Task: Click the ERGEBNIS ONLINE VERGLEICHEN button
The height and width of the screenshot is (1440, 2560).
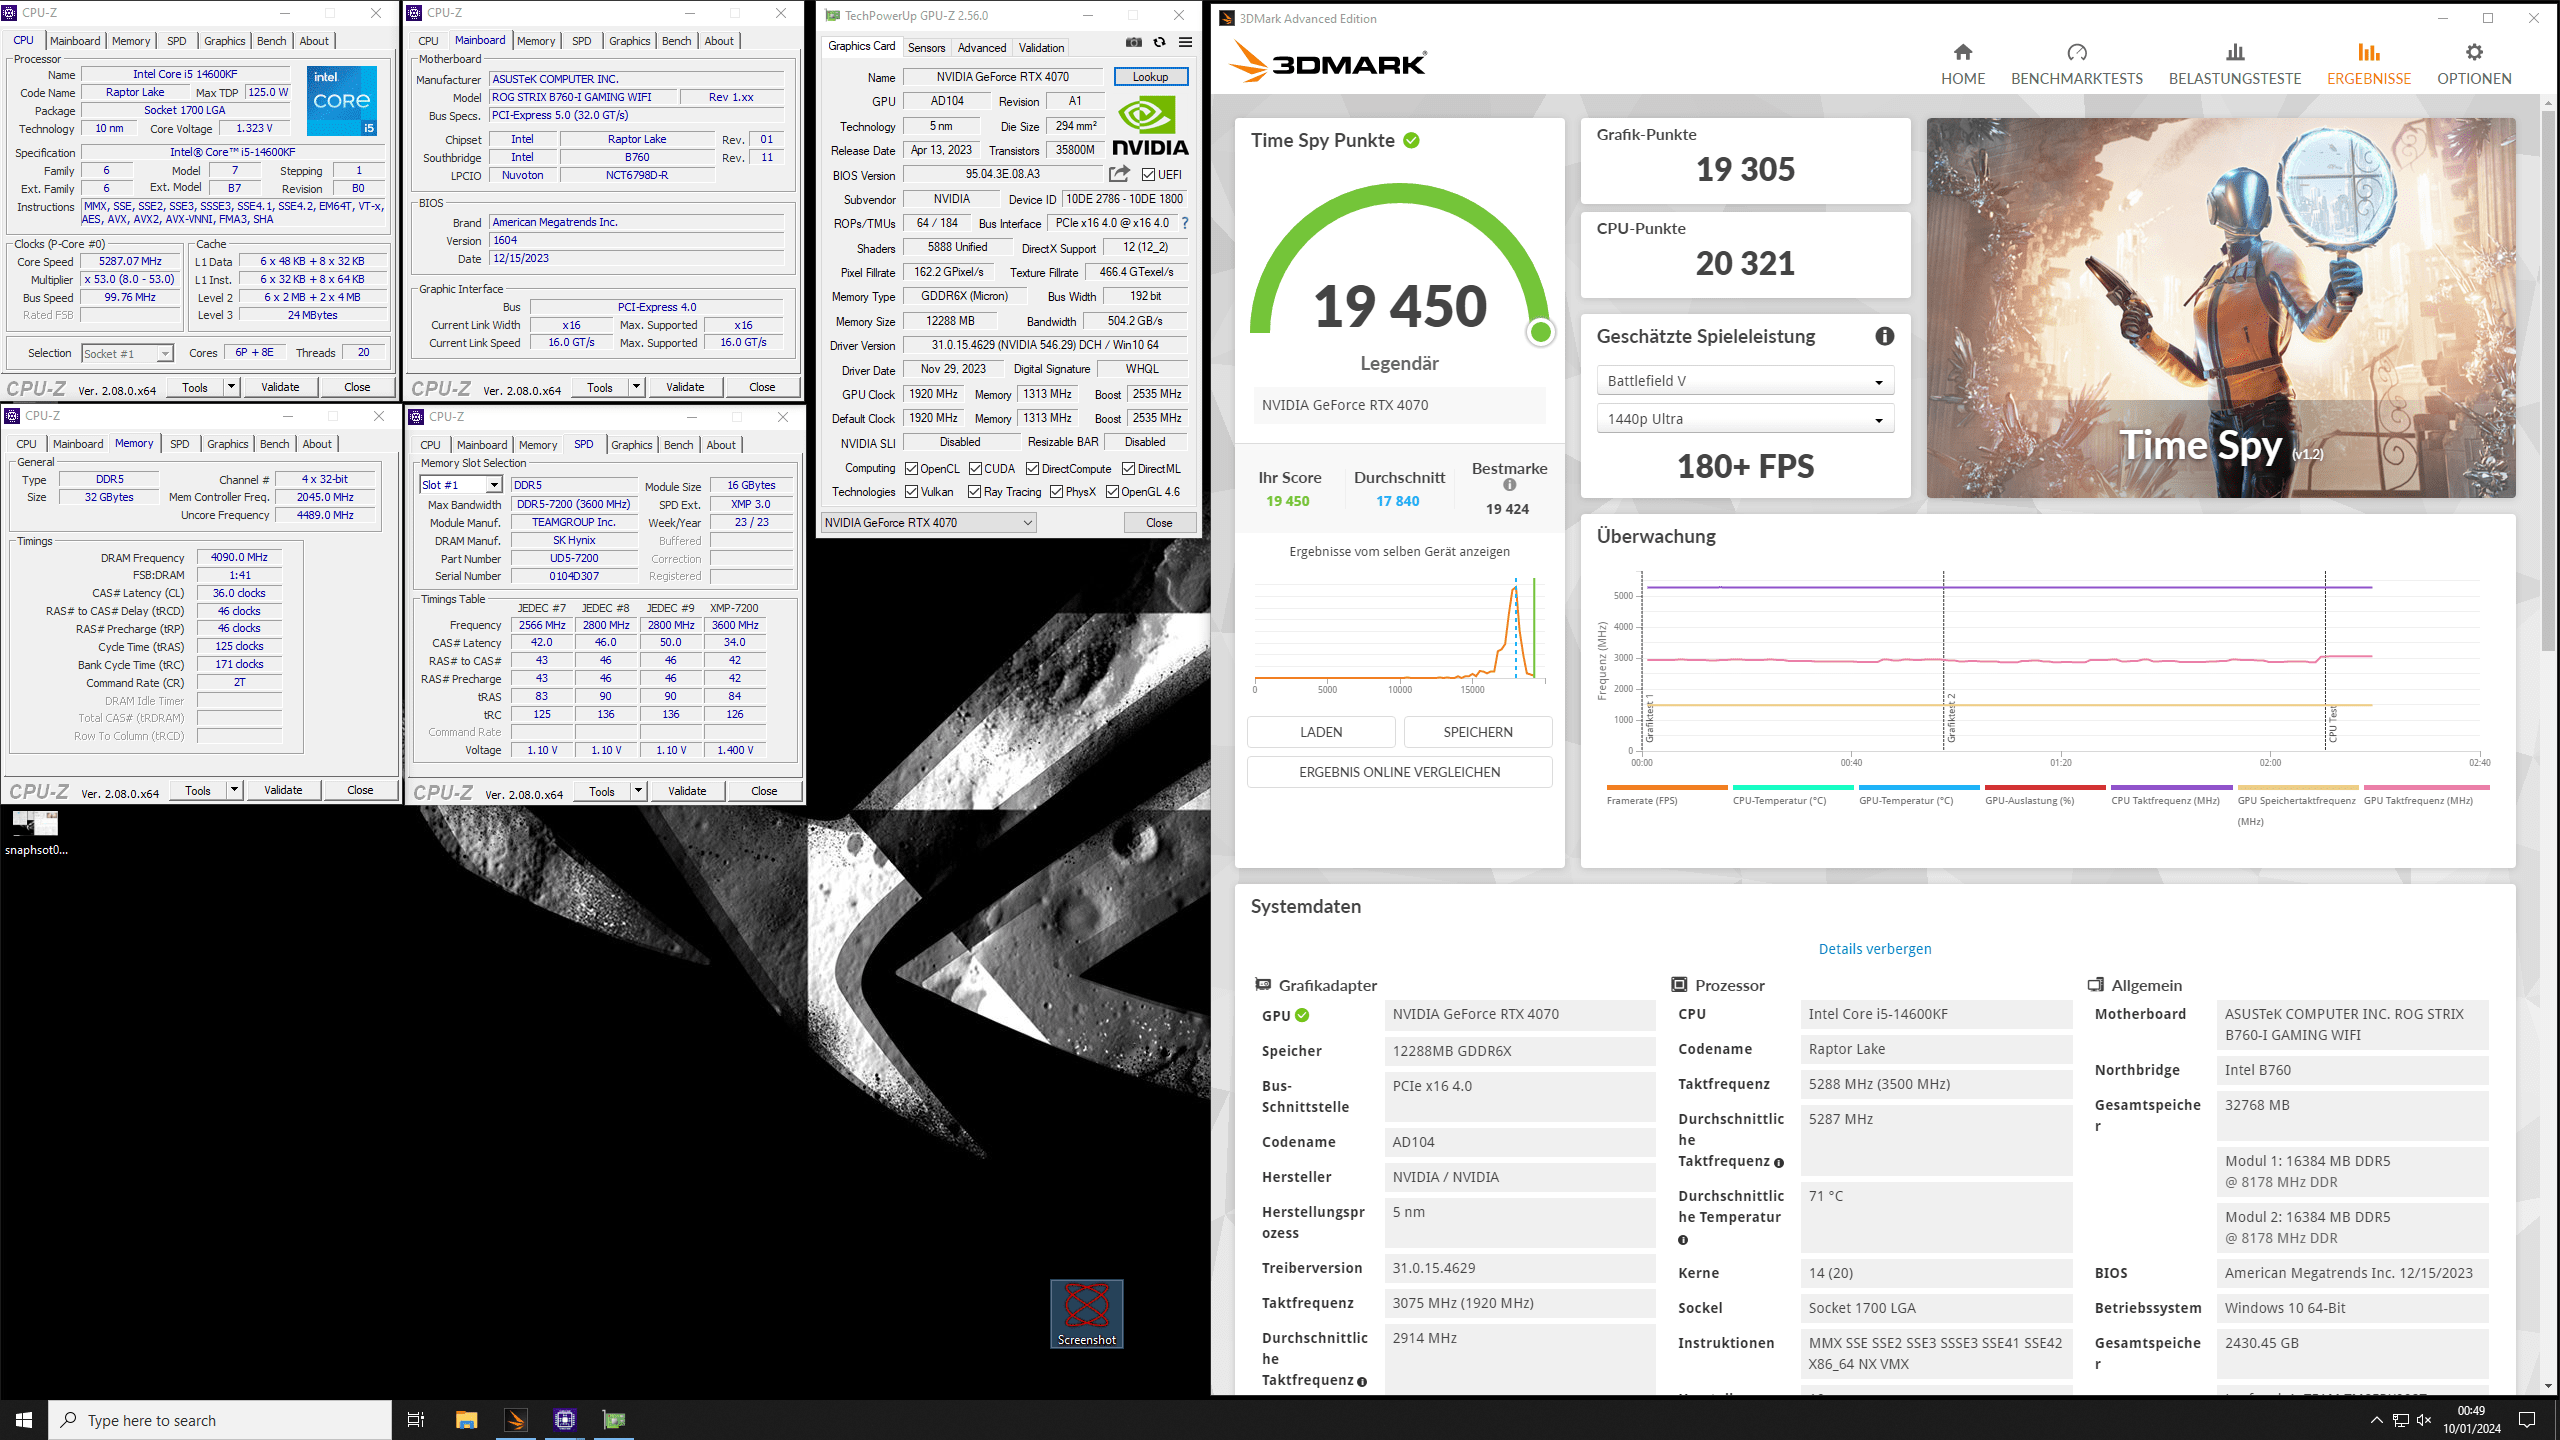Action: (1399, 772)
